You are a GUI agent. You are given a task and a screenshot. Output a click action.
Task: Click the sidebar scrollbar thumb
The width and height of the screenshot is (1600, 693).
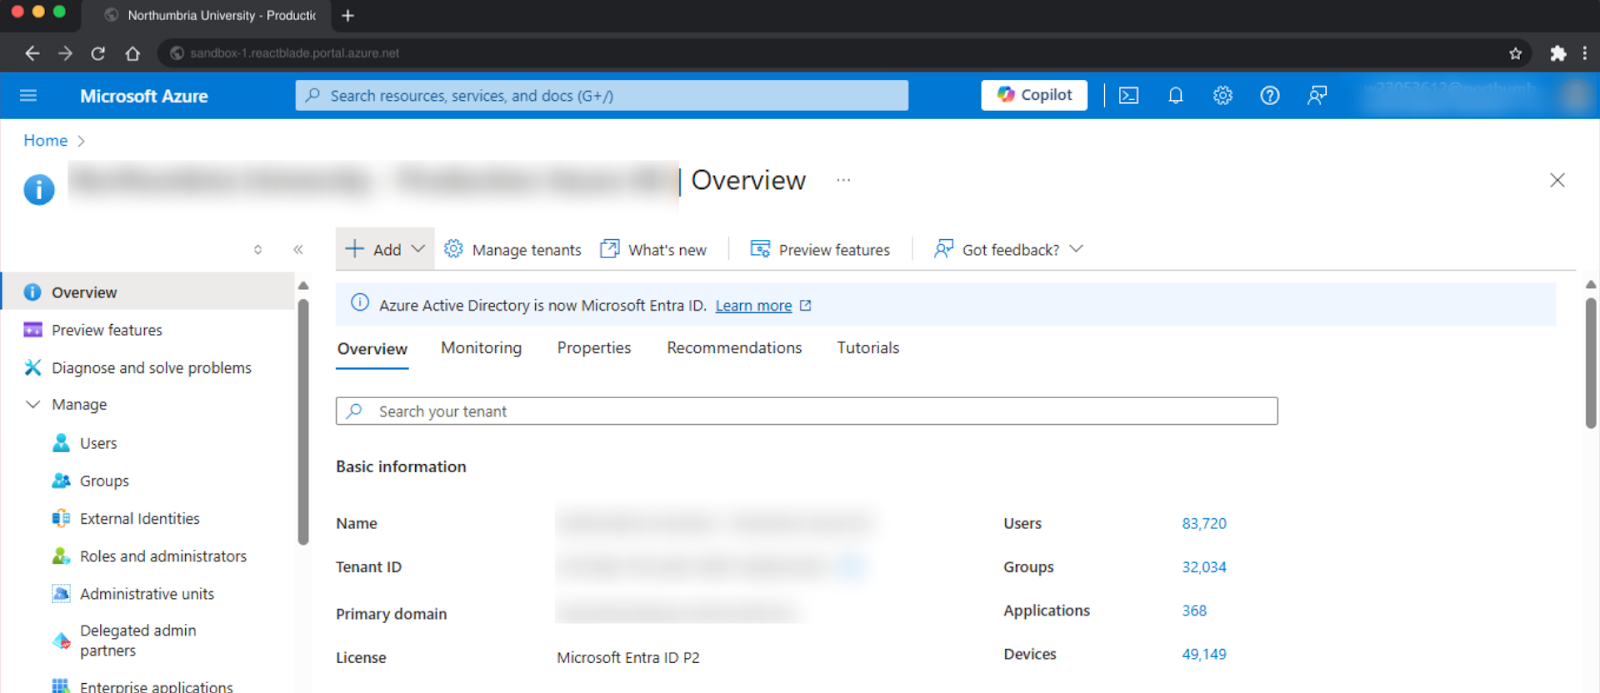(303, 422)
